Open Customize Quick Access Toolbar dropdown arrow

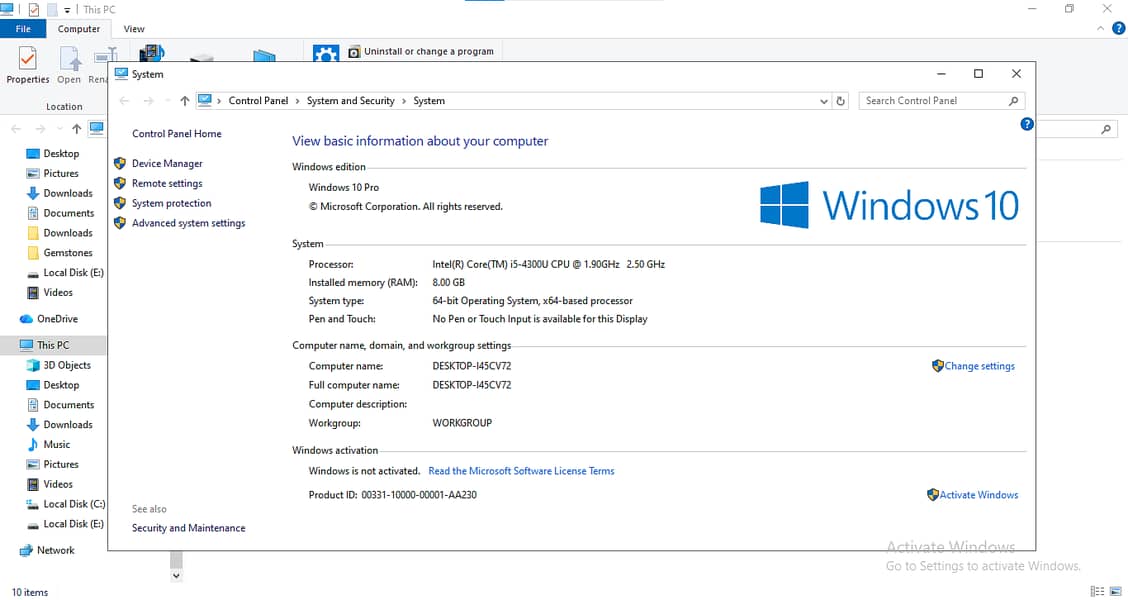pyautogui.click(x=67, y=10)
